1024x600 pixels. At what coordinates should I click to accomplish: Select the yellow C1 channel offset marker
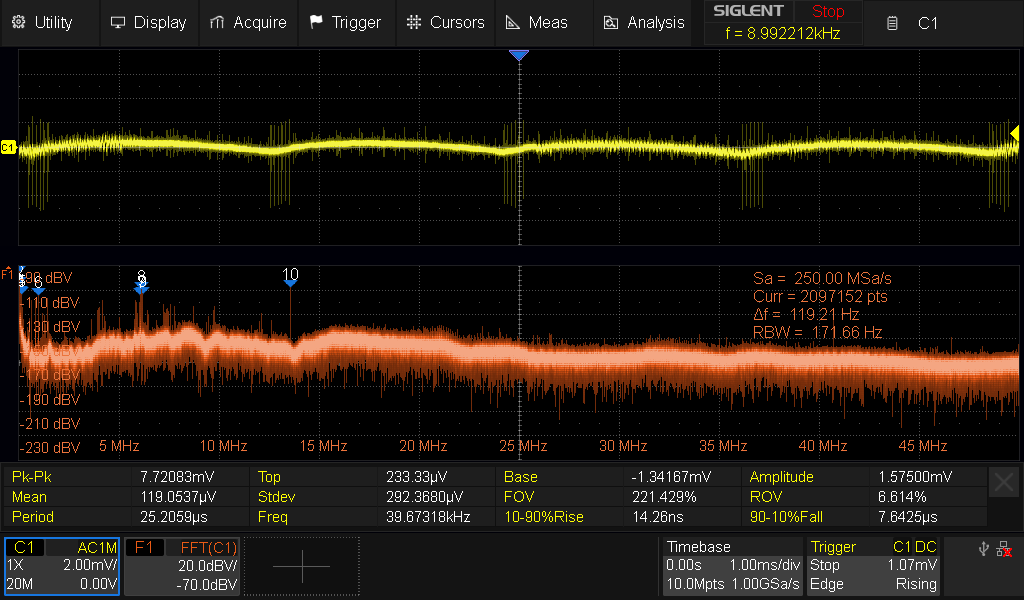(8, 148)
